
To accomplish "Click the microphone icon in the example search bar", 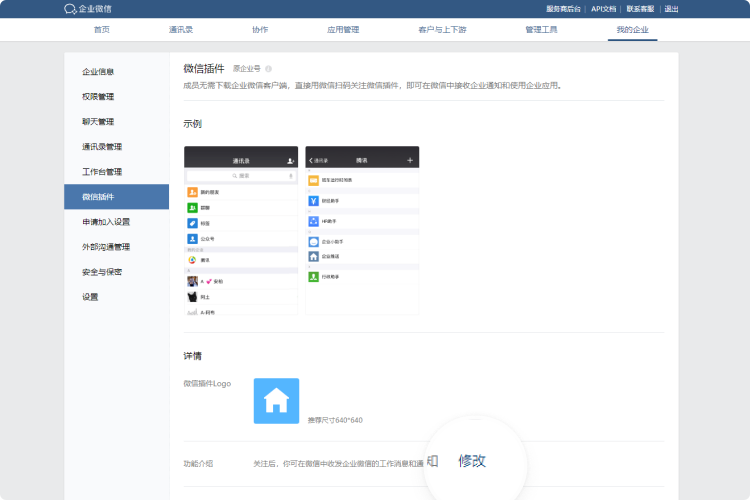I will 291,176.
